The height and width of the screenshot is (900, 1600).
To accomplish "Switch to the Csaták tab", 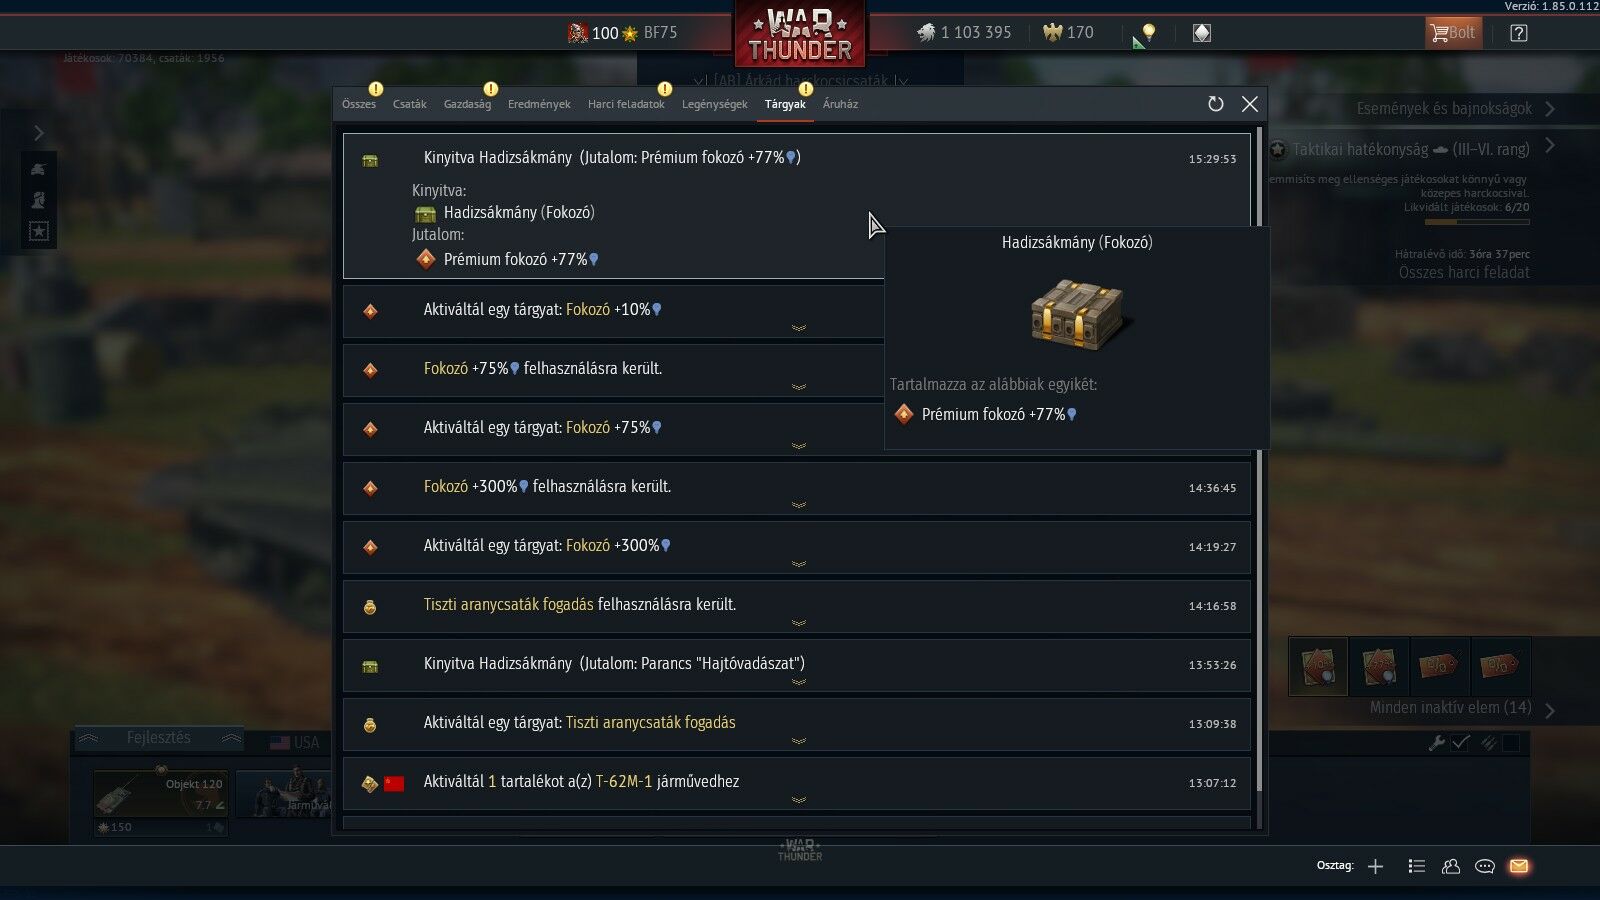I will [409, 104].
